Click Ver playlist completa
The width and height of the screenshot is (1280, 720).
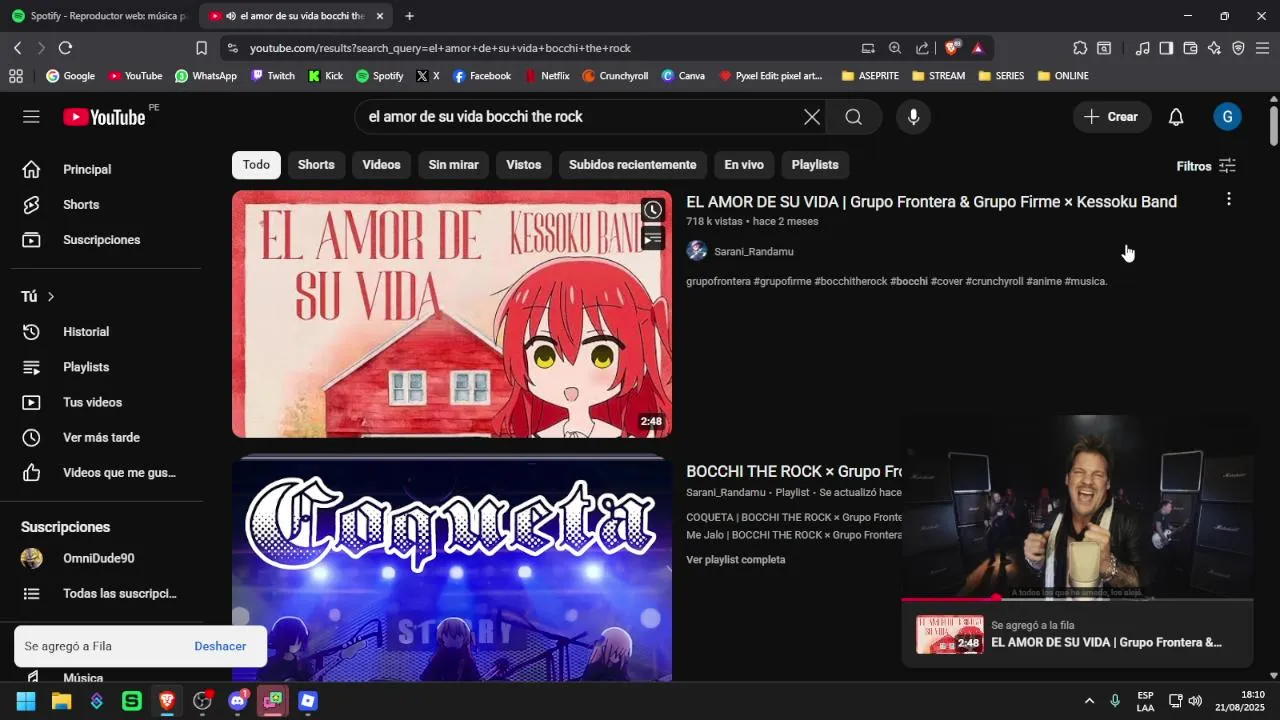point(735,560)
